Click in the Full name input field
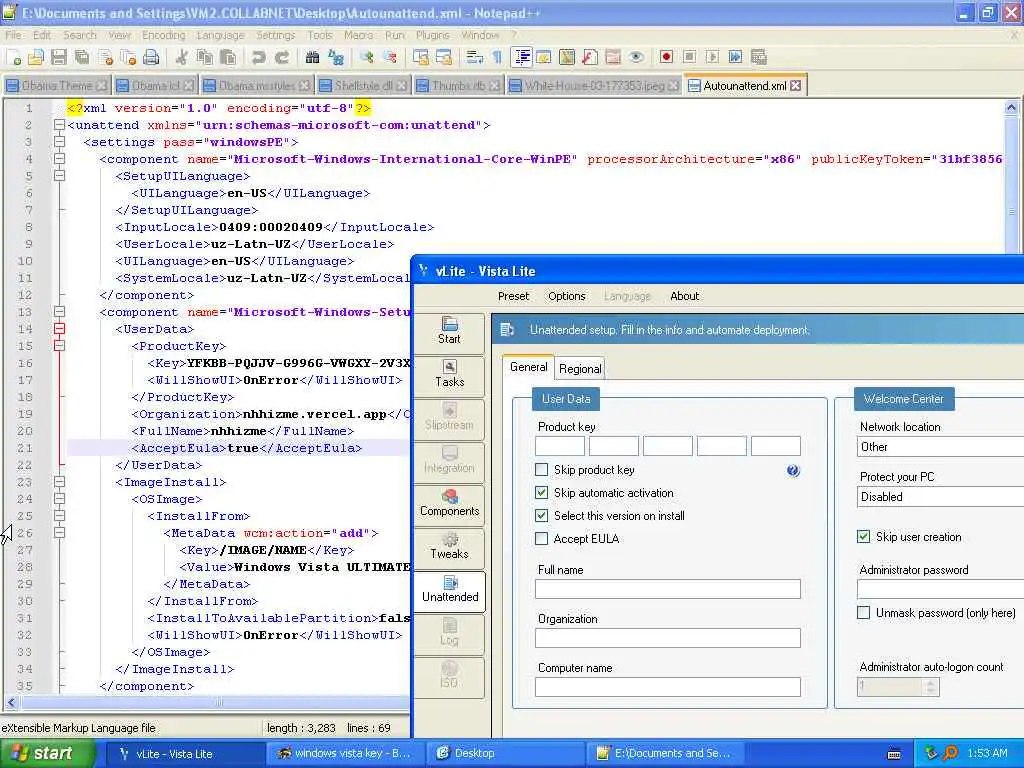This screenshot has height=768, width=1024. coord(667,589)
